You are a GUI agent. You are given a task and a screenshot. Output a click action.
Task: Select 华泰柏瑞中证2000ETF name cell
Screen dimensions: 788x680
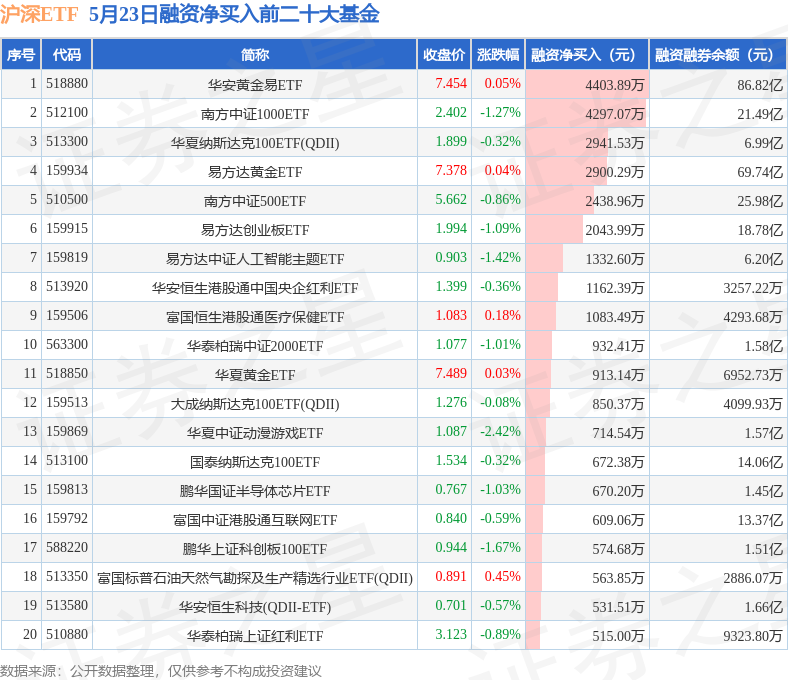coord(255,346)
